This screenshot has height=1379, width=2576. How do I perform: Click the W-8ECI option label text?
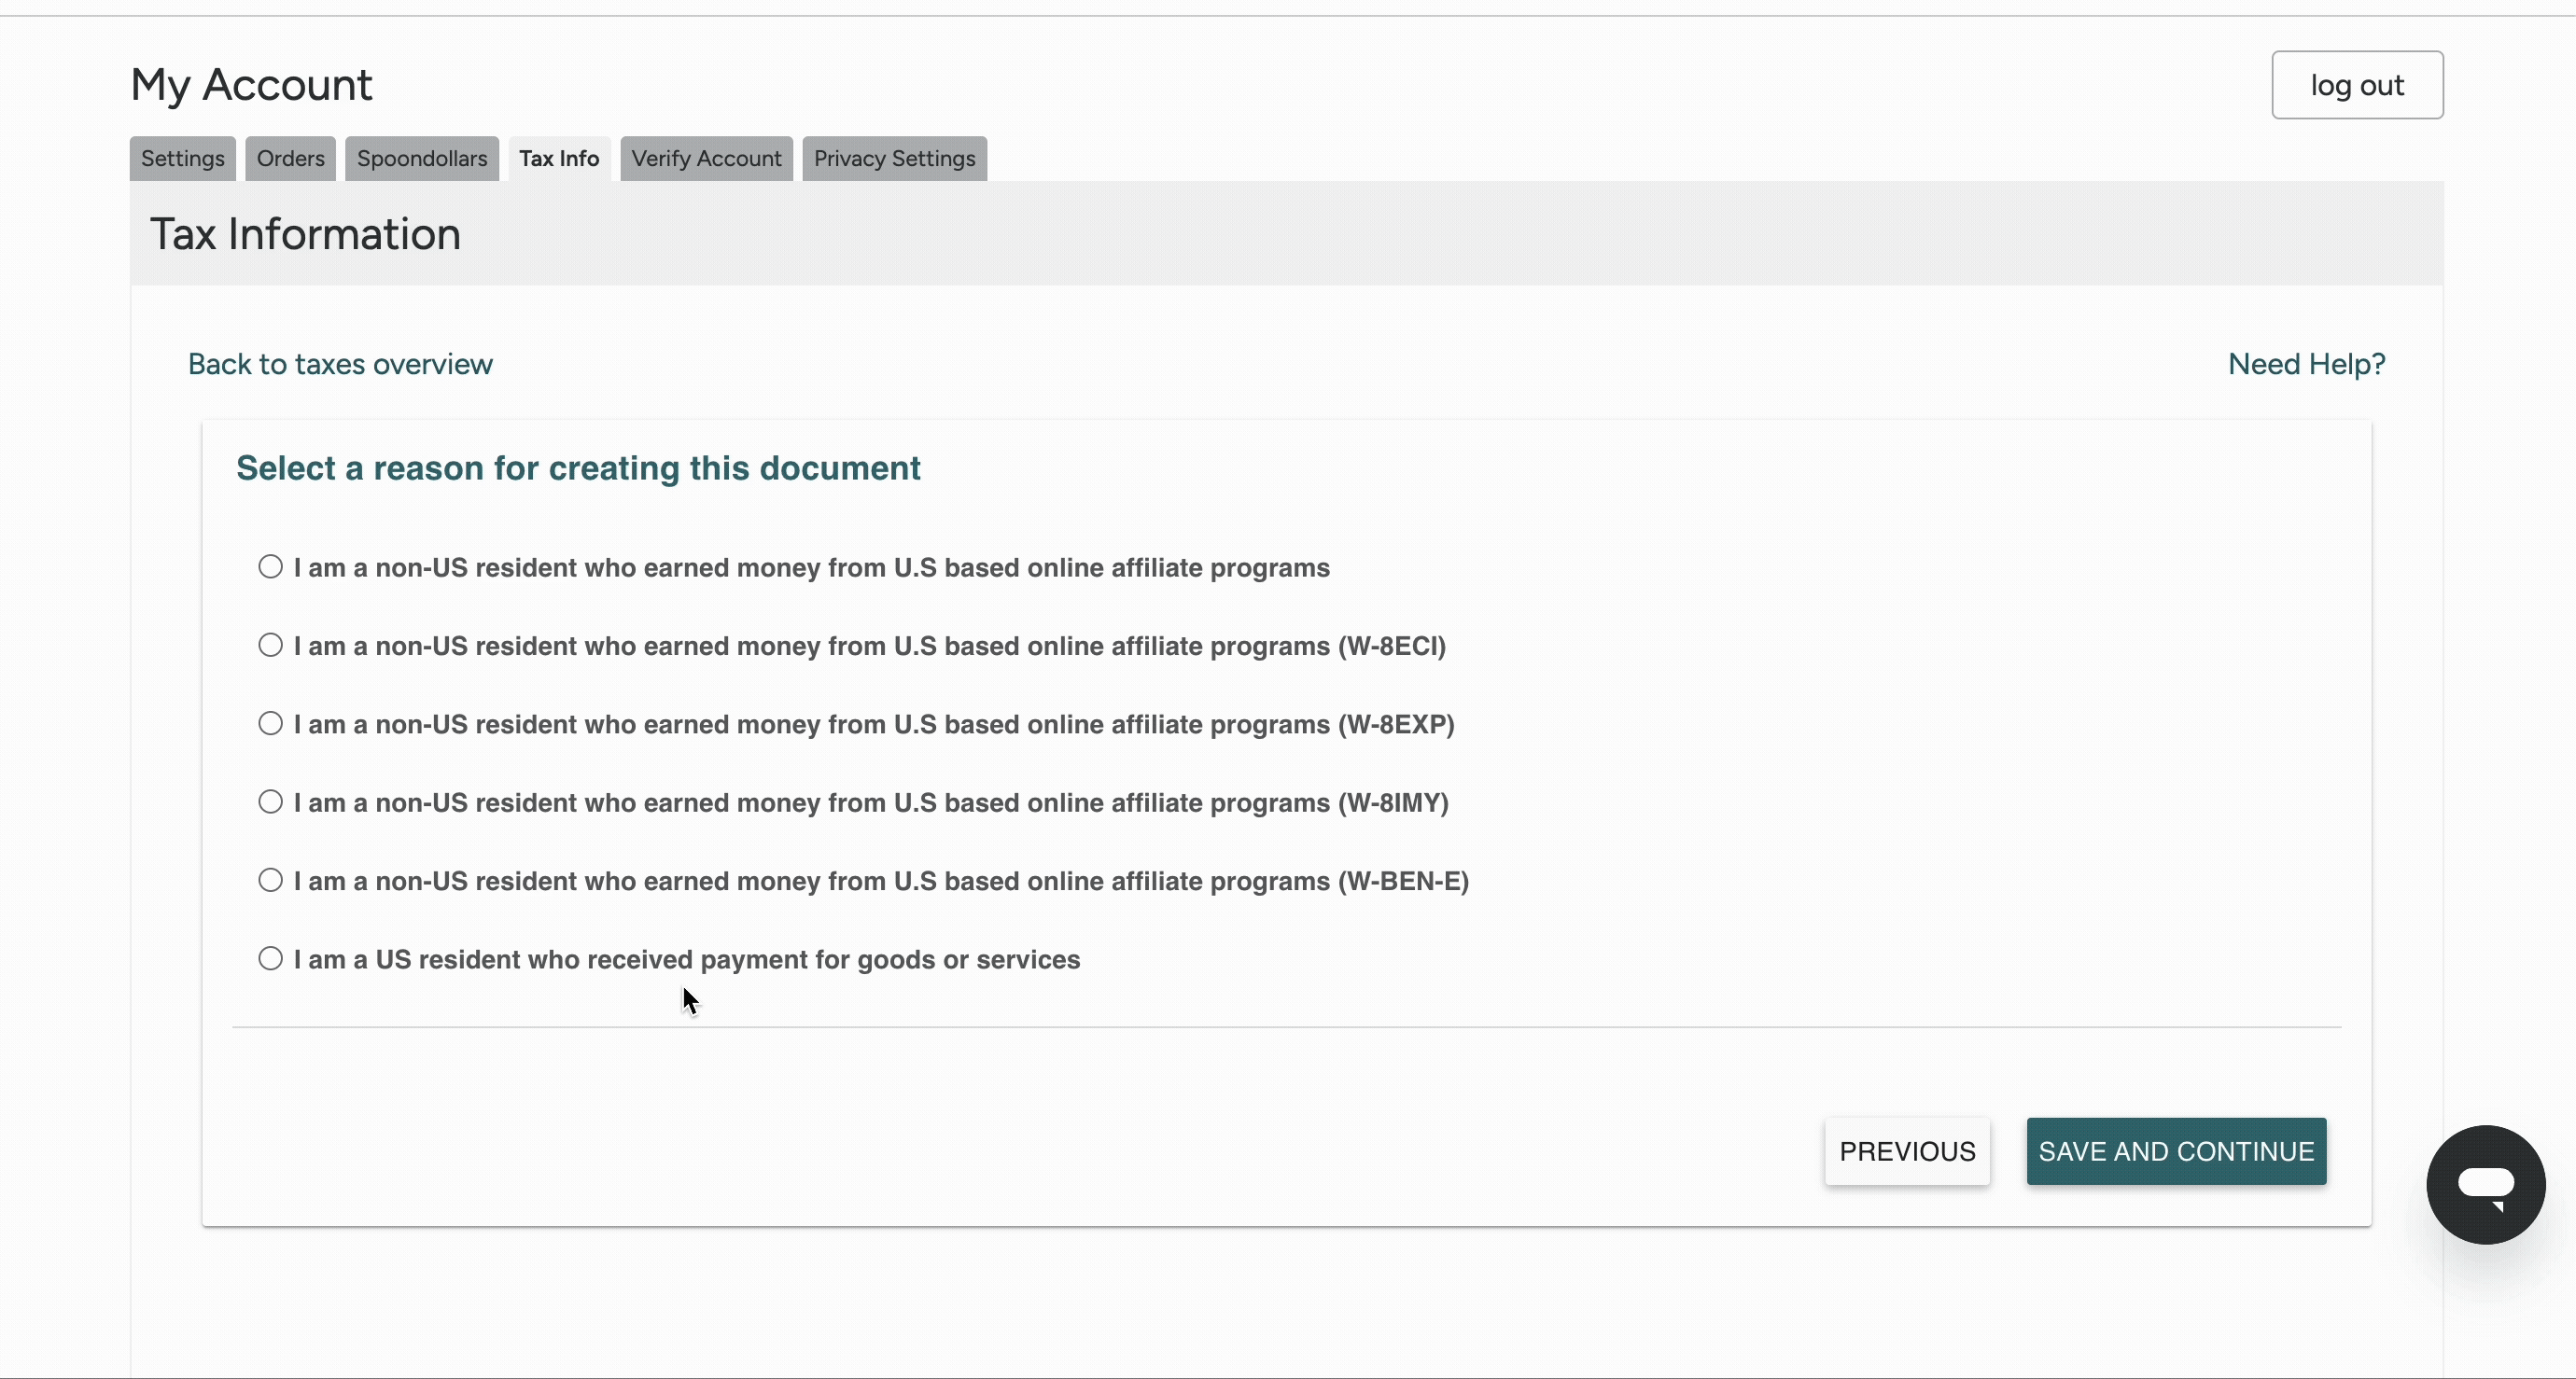pyautogui.click(x=870, y=646)
